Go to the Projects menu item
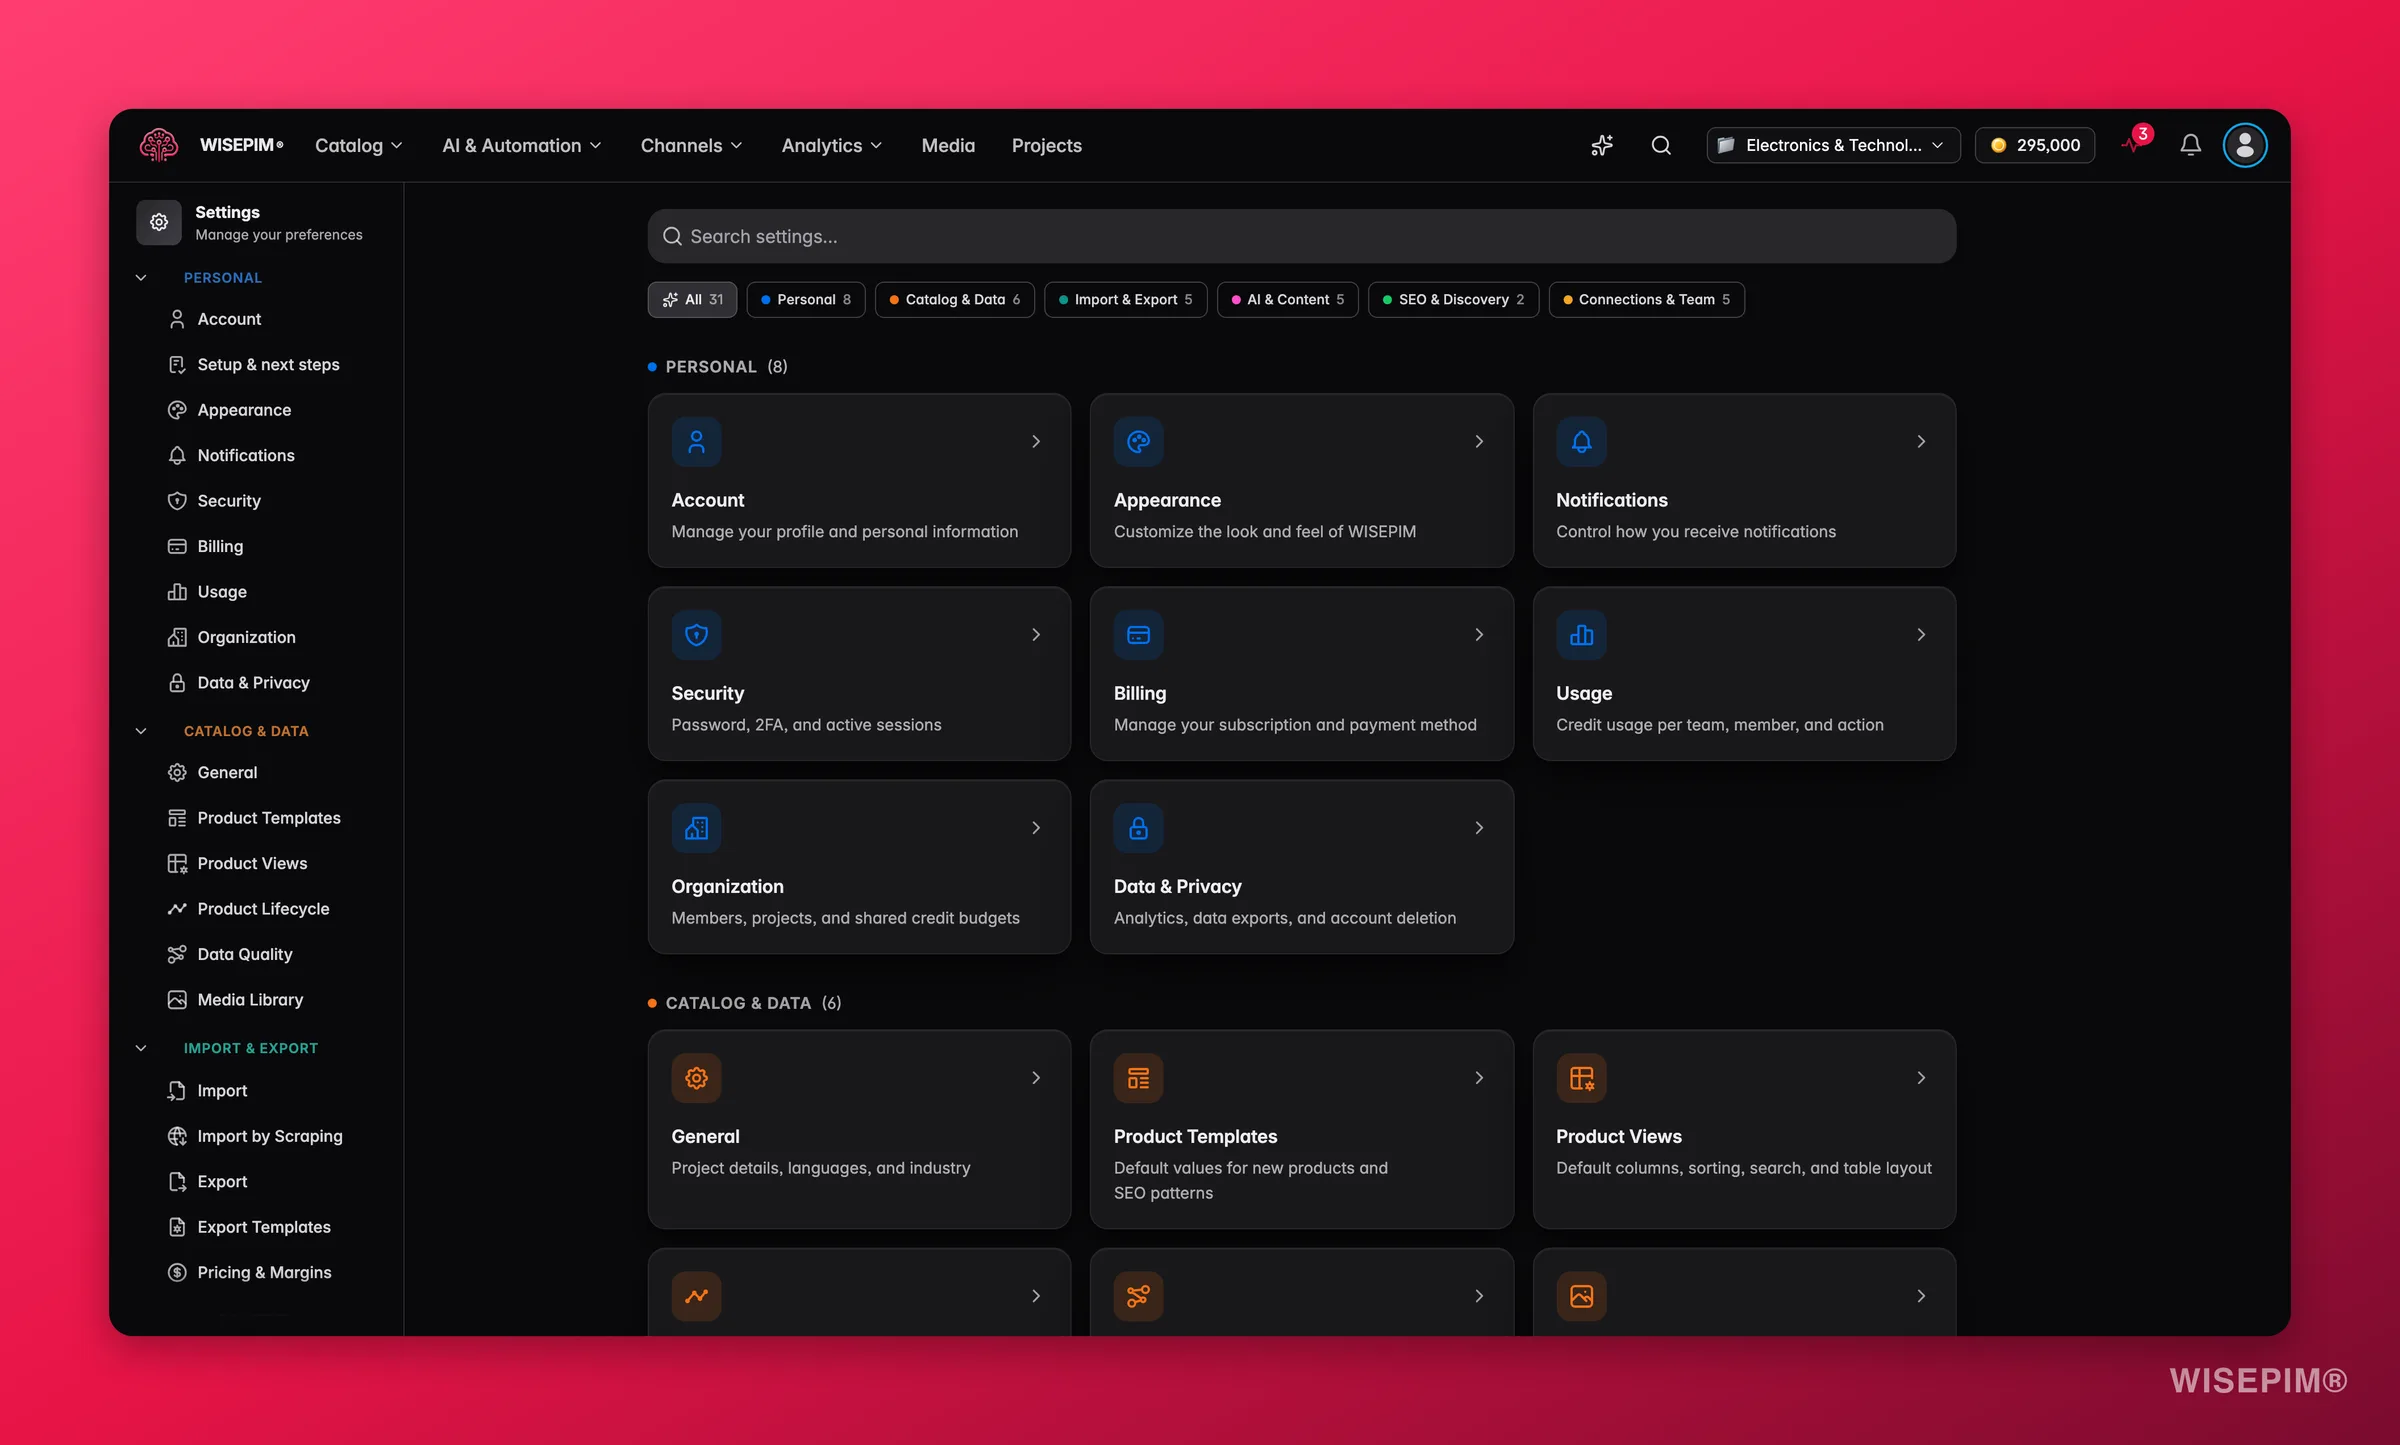 (1046, 145)
